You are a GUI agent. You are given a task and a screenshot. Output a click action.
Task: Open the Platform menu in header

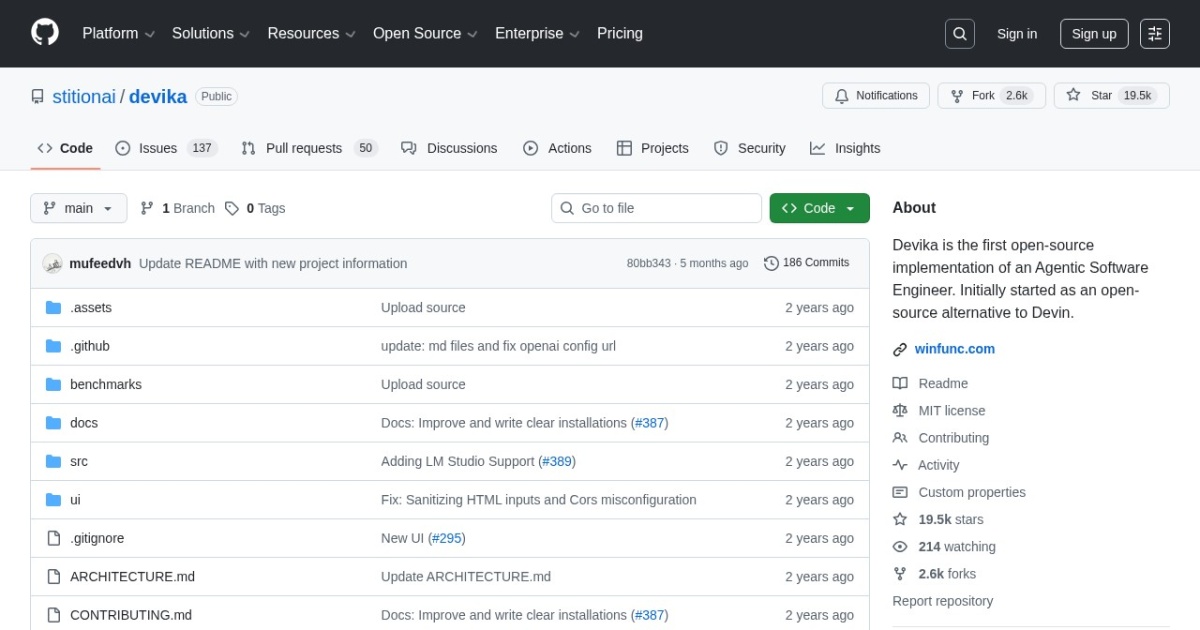tap(118, 34)
